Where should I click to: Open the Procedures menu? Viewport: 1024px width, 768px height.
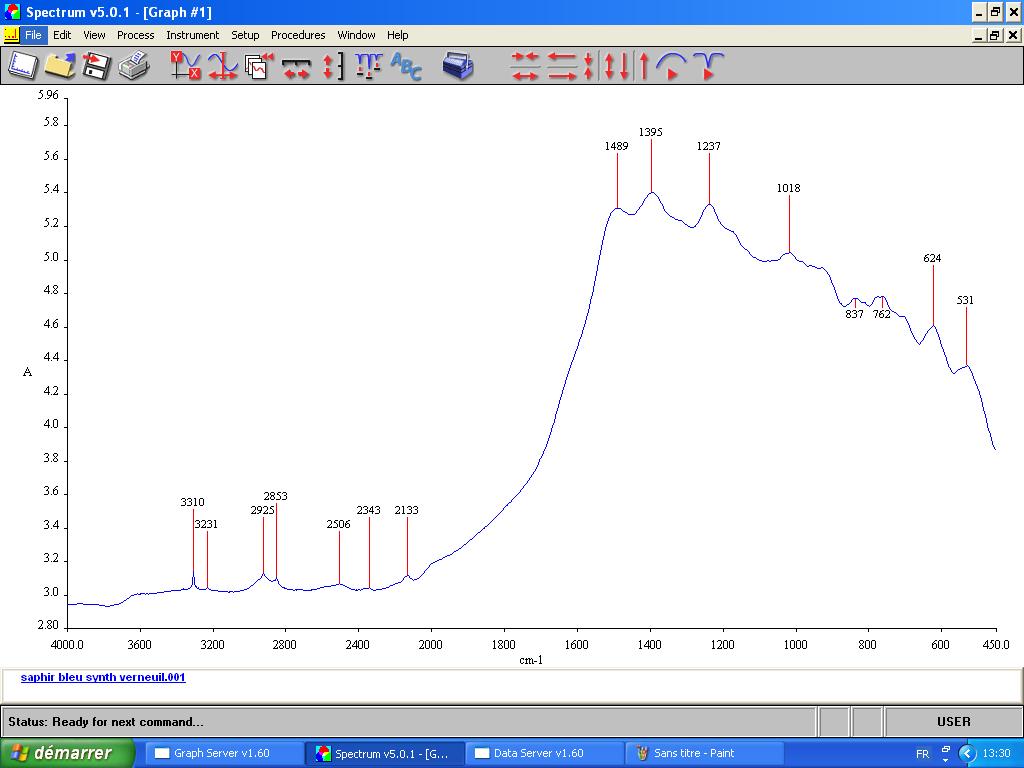point(298,35)
